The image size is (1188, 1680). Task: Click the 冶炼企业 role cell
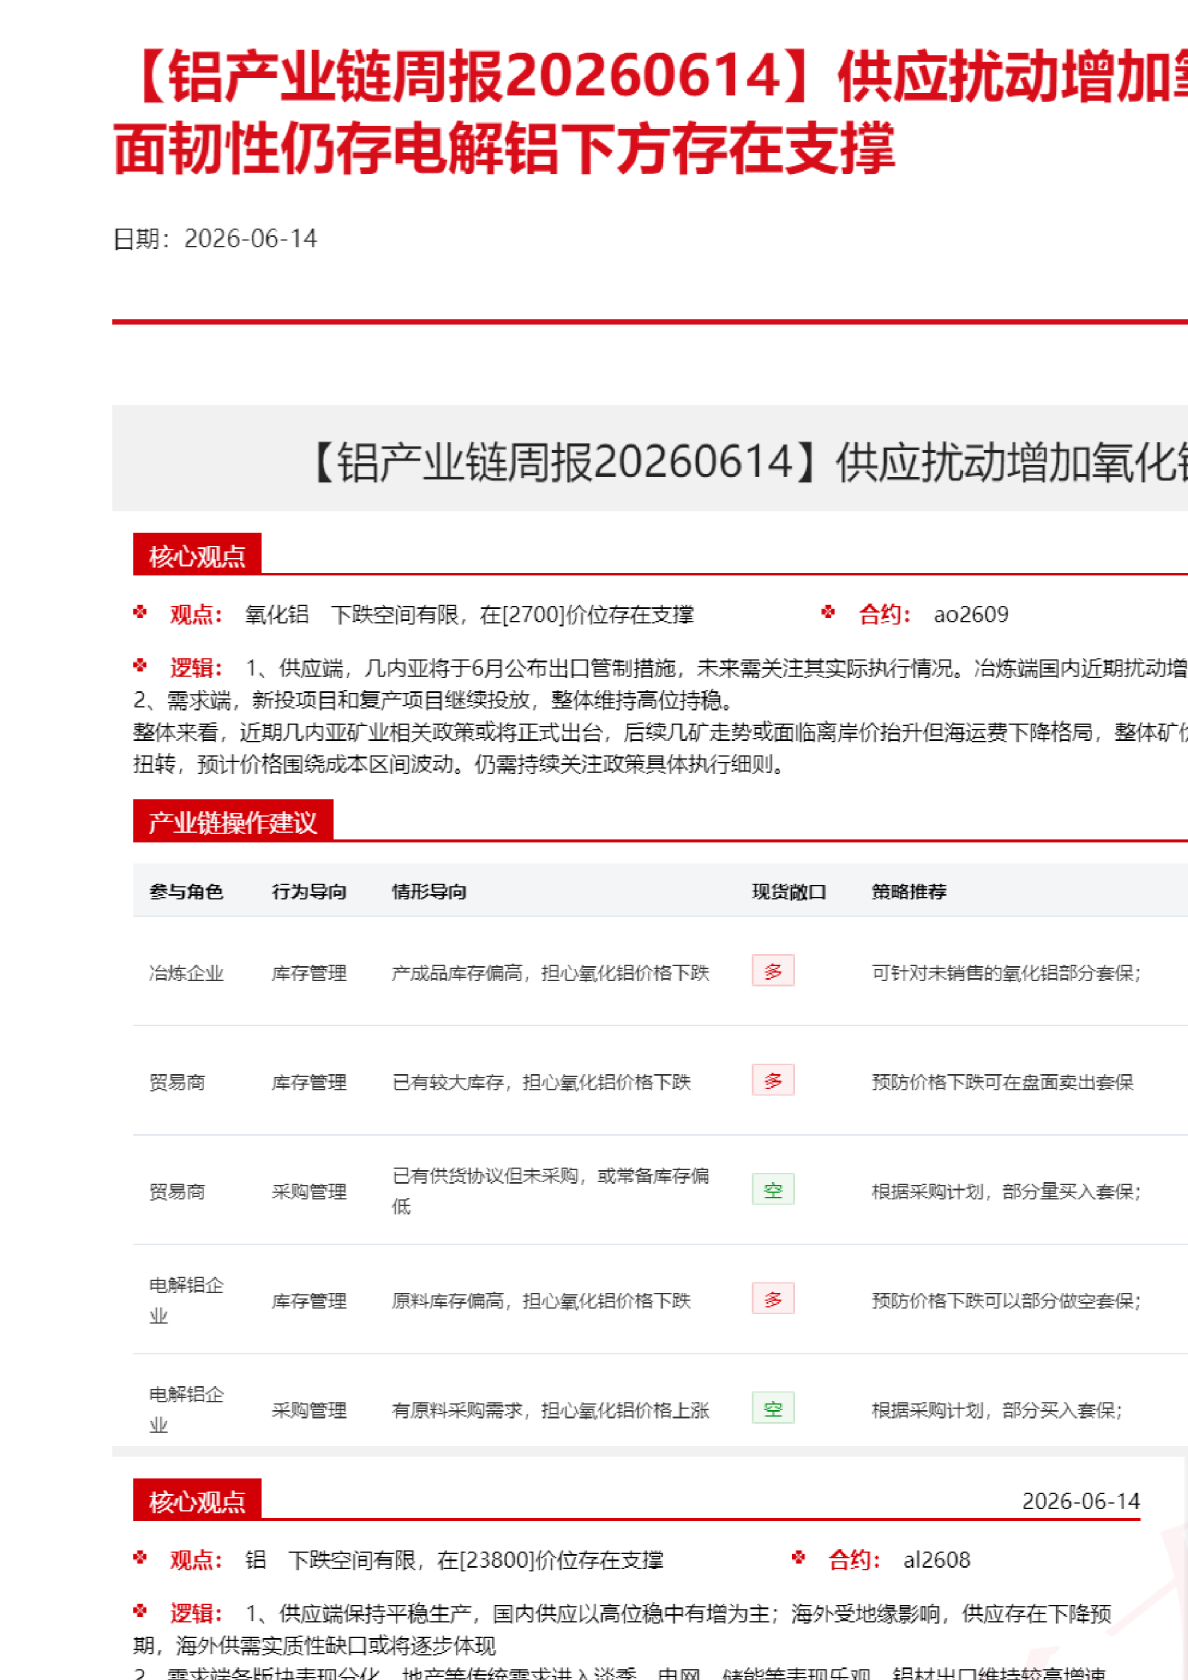186,973
